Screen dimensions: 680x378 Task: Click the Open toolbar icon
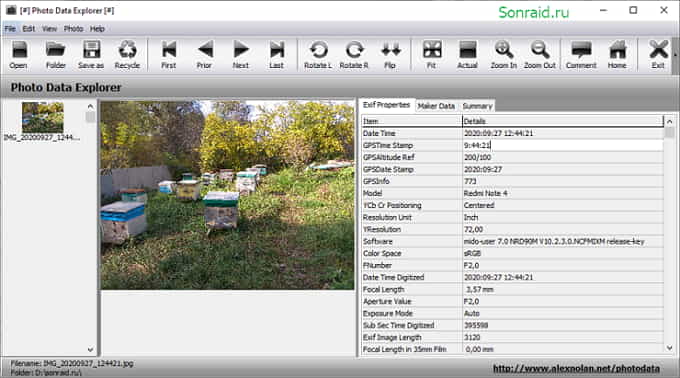pyautogui.click(x=19, y=55)
